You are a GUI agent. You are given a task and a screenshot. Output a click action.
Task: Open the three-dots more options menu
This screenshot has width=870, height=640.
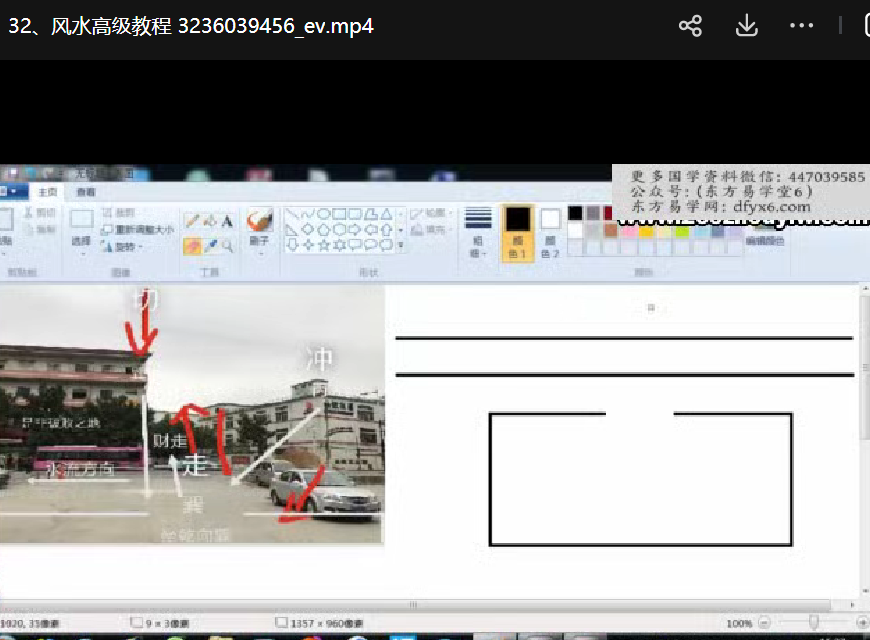(x=801, y=26)
